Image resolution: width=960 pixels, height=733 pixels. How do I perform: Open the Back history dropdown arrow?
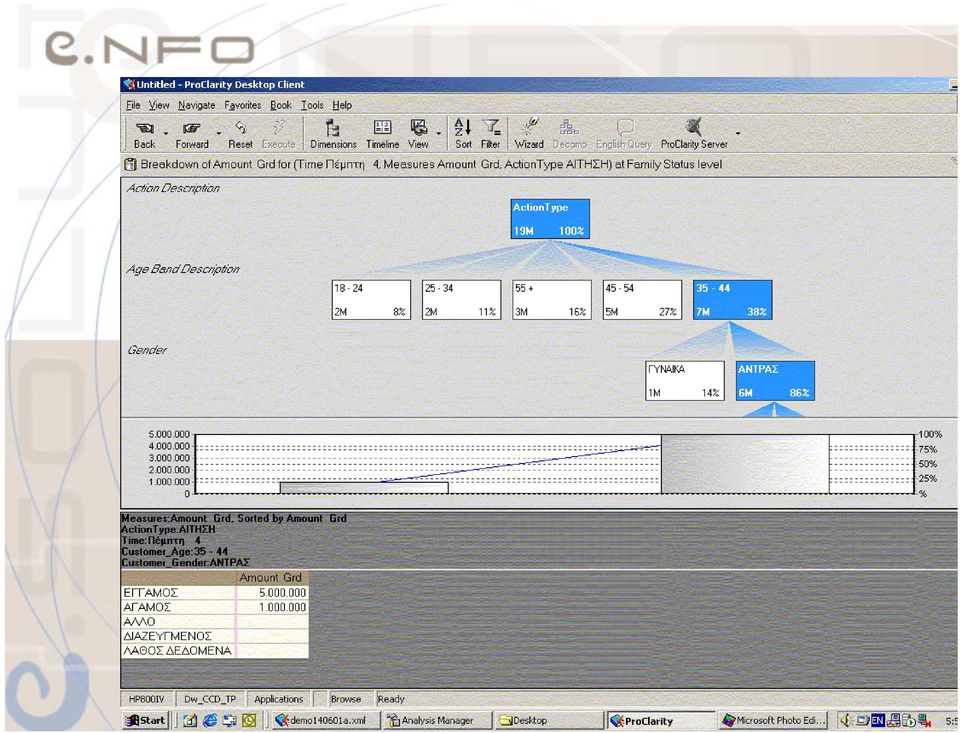[165, 133]
